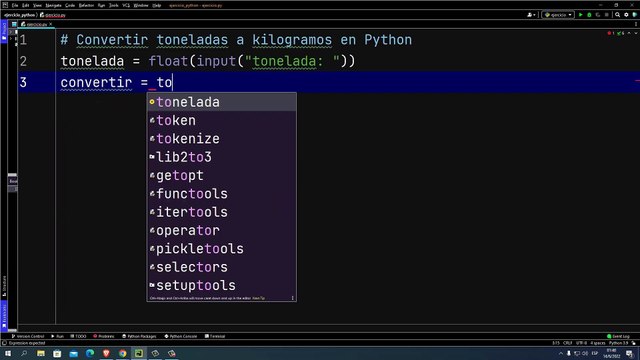Click ejercicio_python project breadcrumb

click(x=19, y=15)
